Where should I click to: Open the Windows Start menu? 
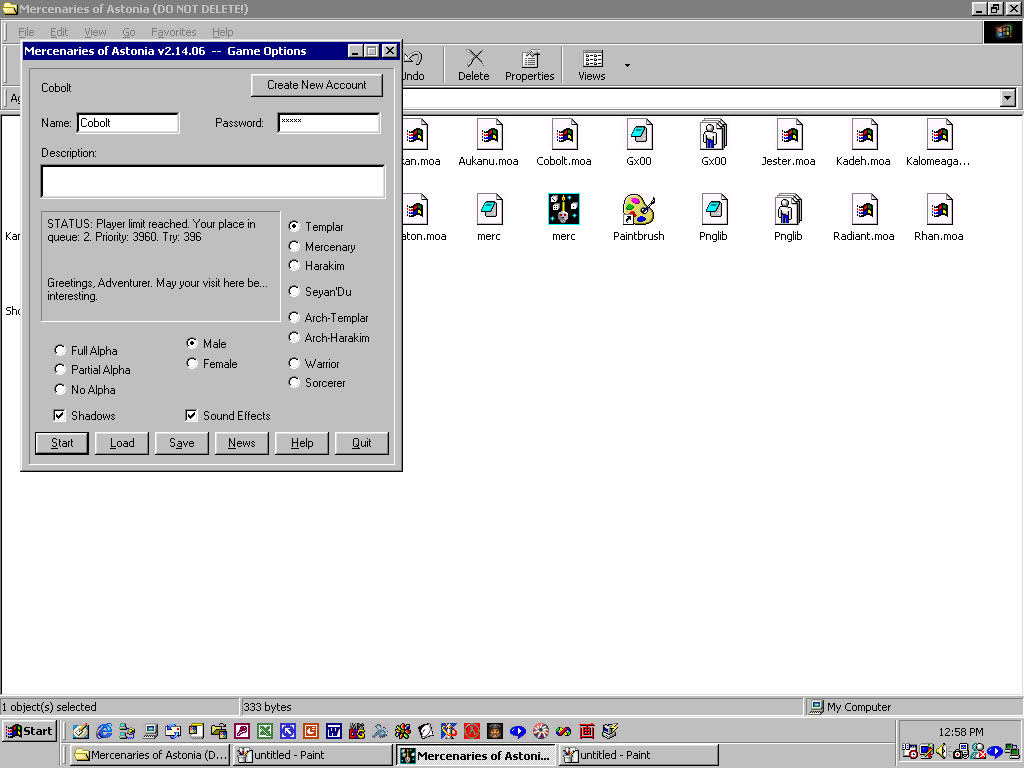pos(29,731)
